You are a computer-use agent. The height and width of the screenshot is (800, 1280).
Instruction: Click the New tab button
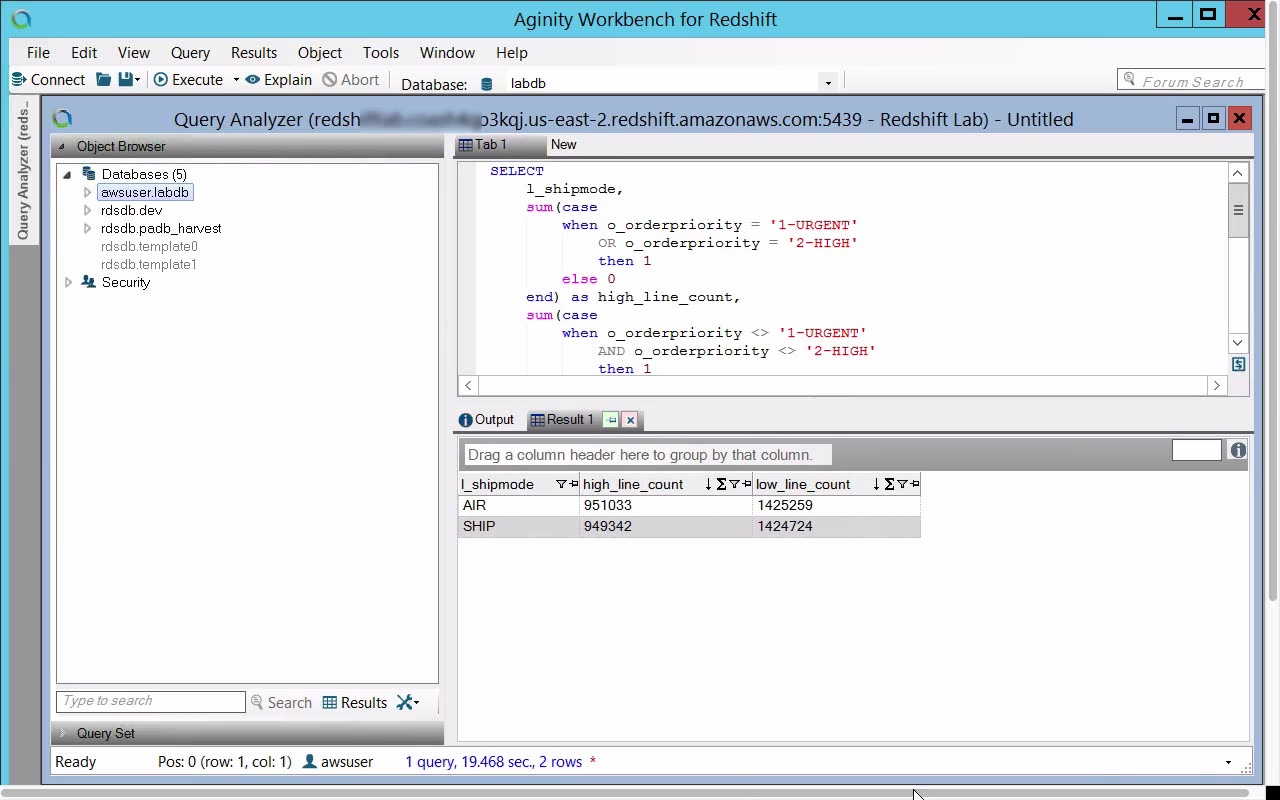click(563, 145)
